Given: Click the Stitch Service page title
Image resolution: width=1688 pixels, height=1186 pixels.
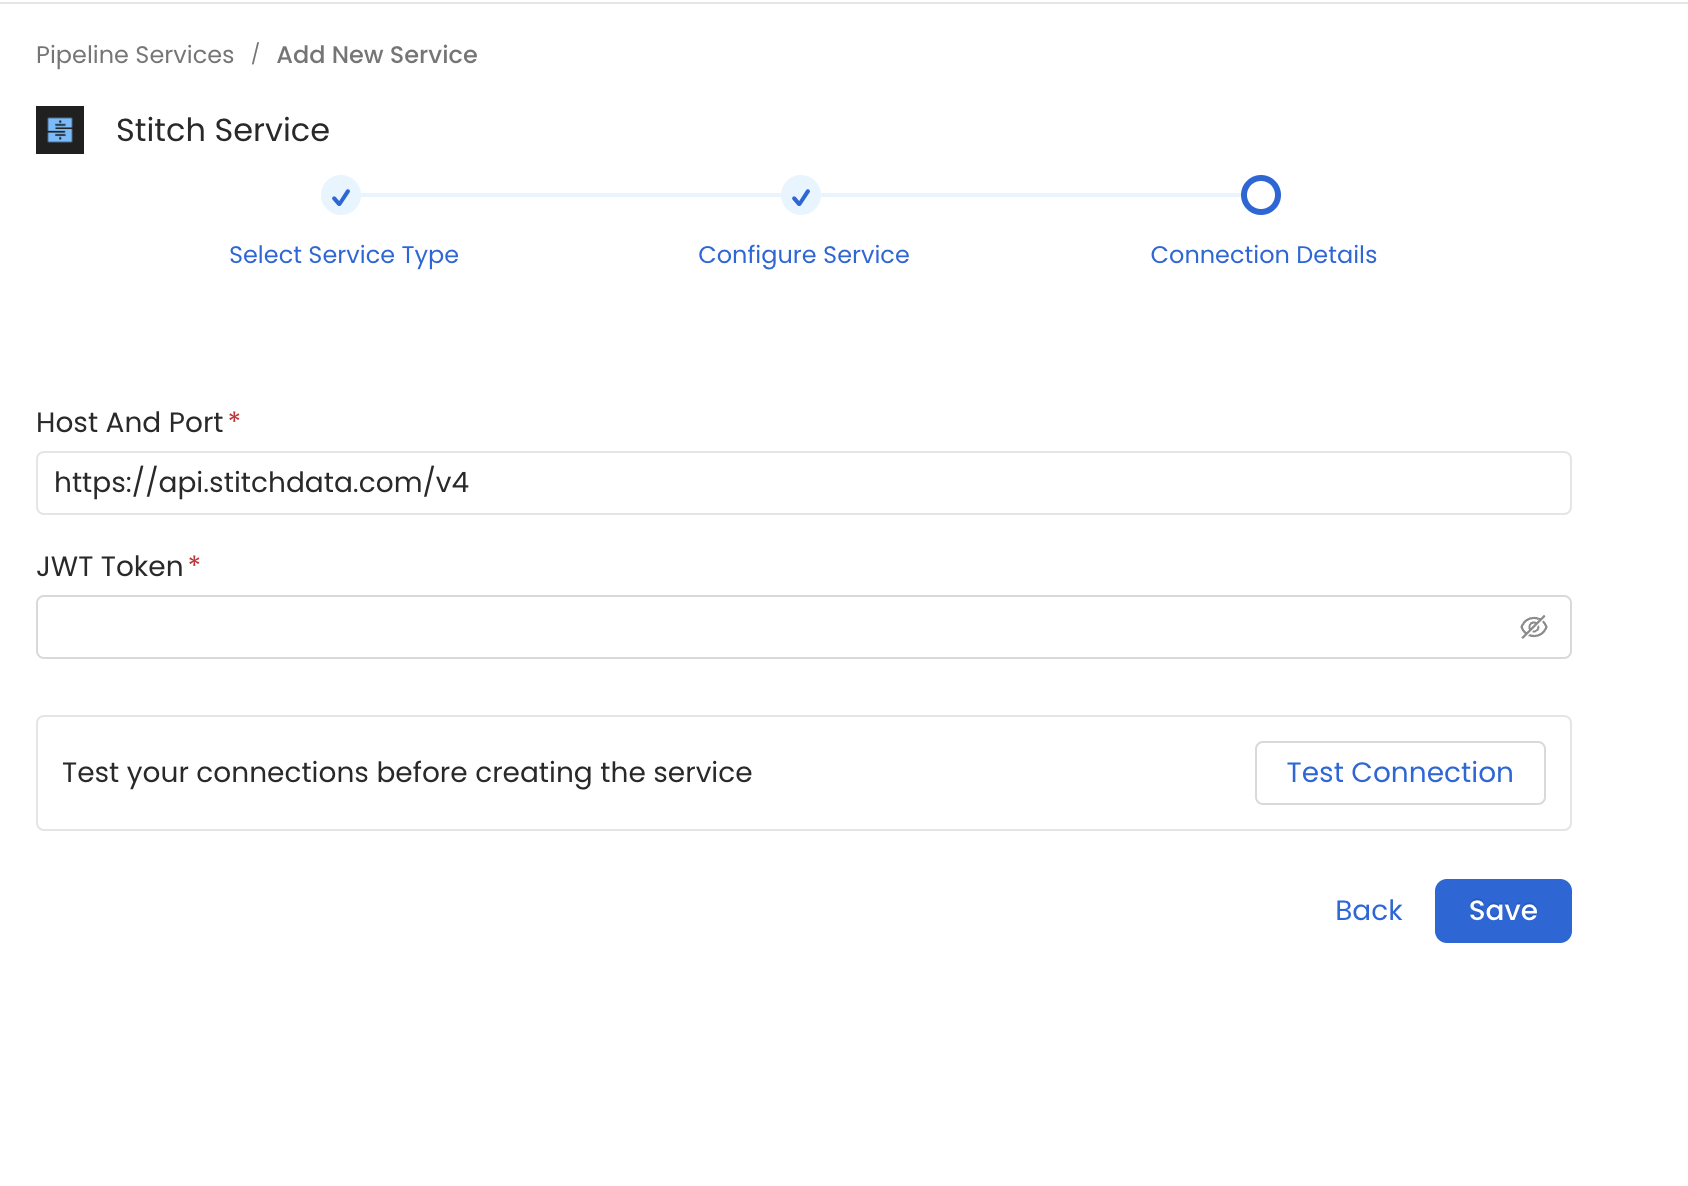Looking at the screenshot, I should pos(222,129).
